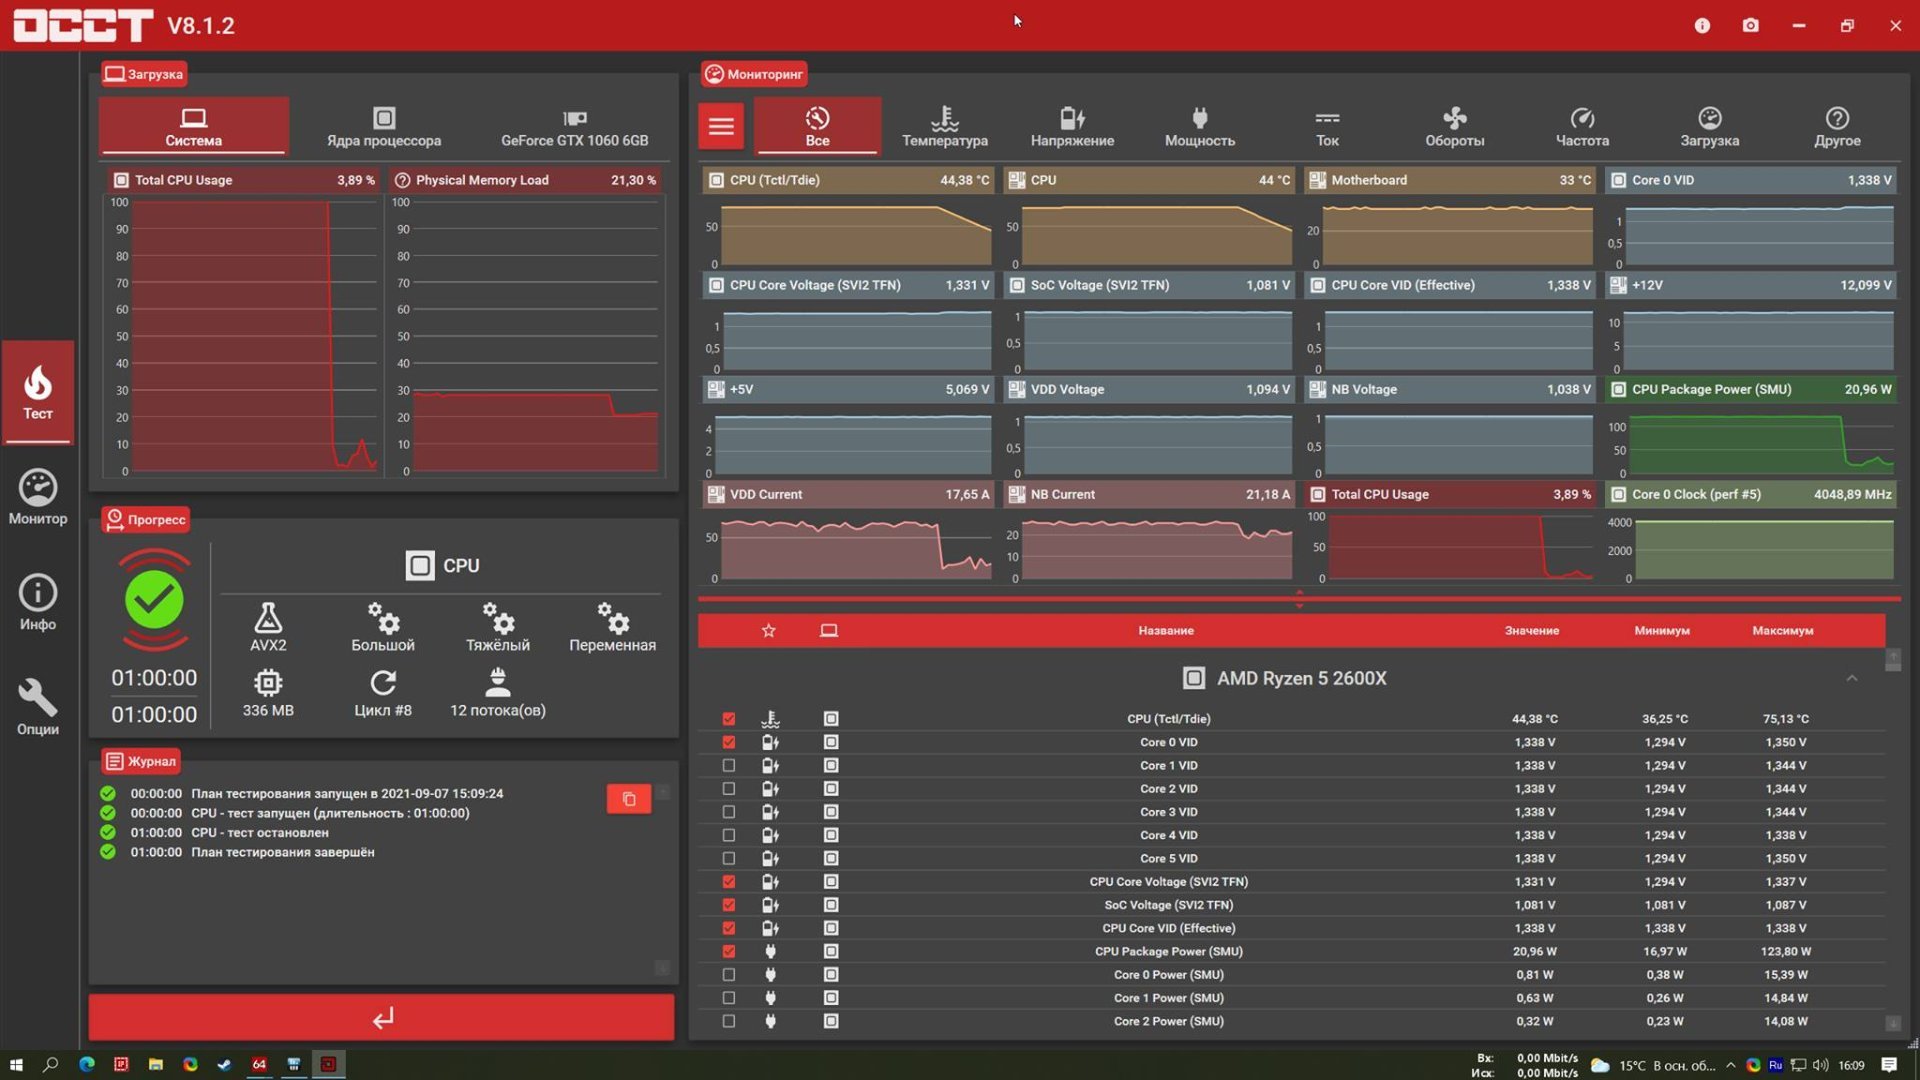The height and width of the screenshot is (1080, 1920).
Task: Select the Все monitoring tab
Action: (817, 126)
